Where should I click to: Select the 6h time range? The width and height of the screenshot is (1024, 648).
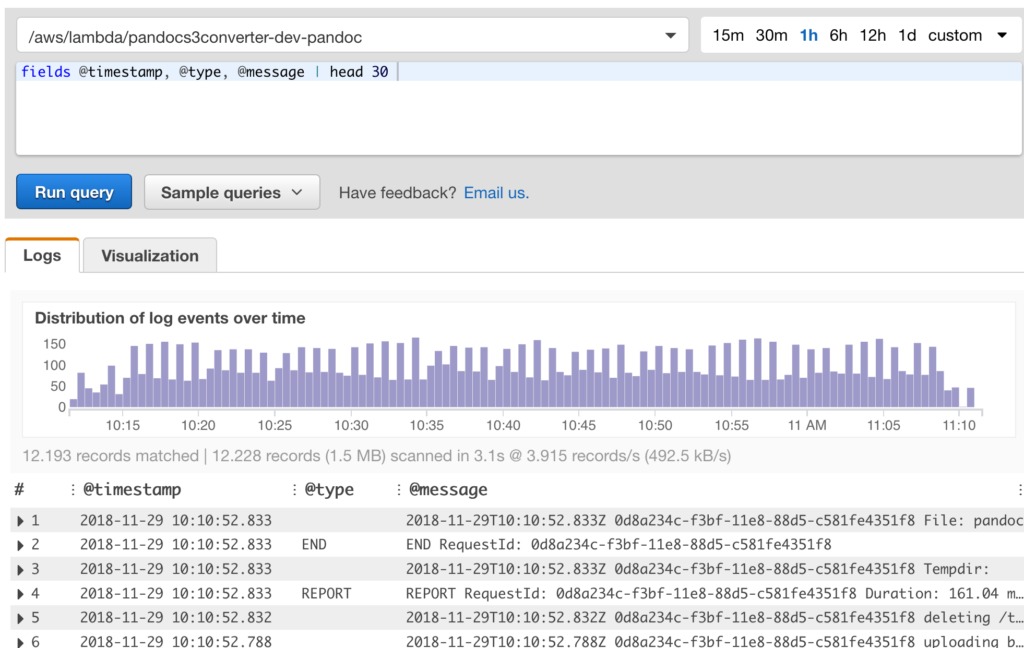839,35
